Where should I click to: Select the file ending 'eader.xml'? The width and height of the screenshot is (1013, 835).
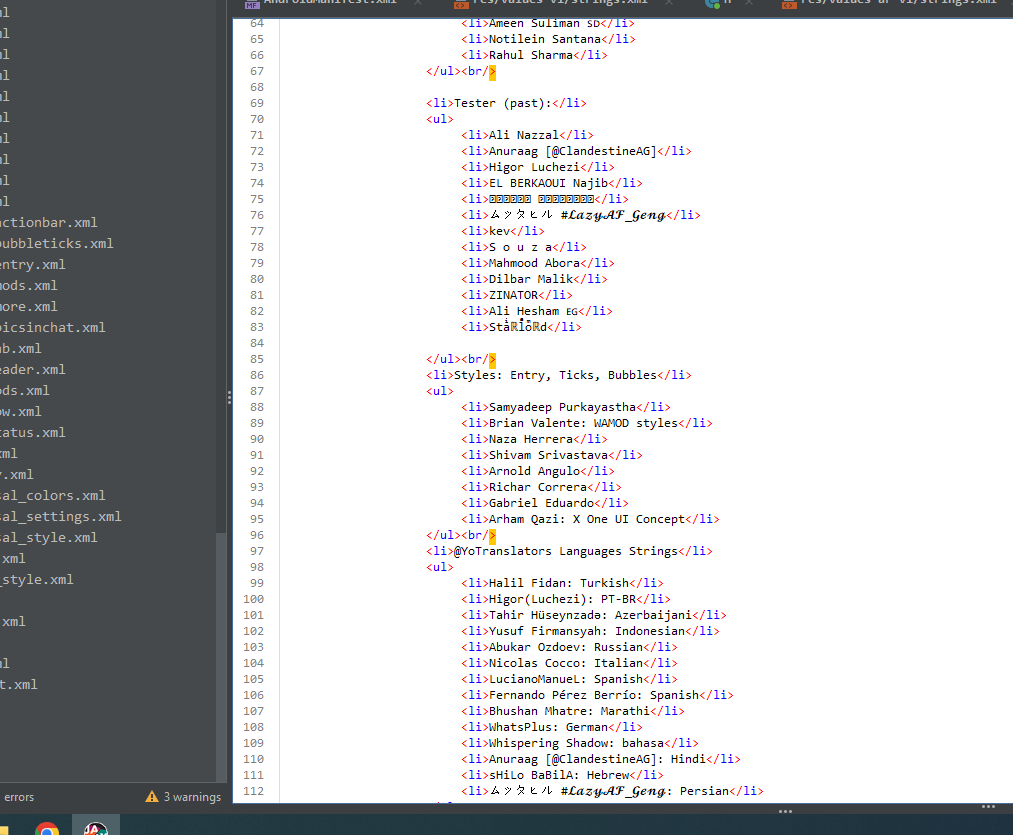click(x=32, y=370)
